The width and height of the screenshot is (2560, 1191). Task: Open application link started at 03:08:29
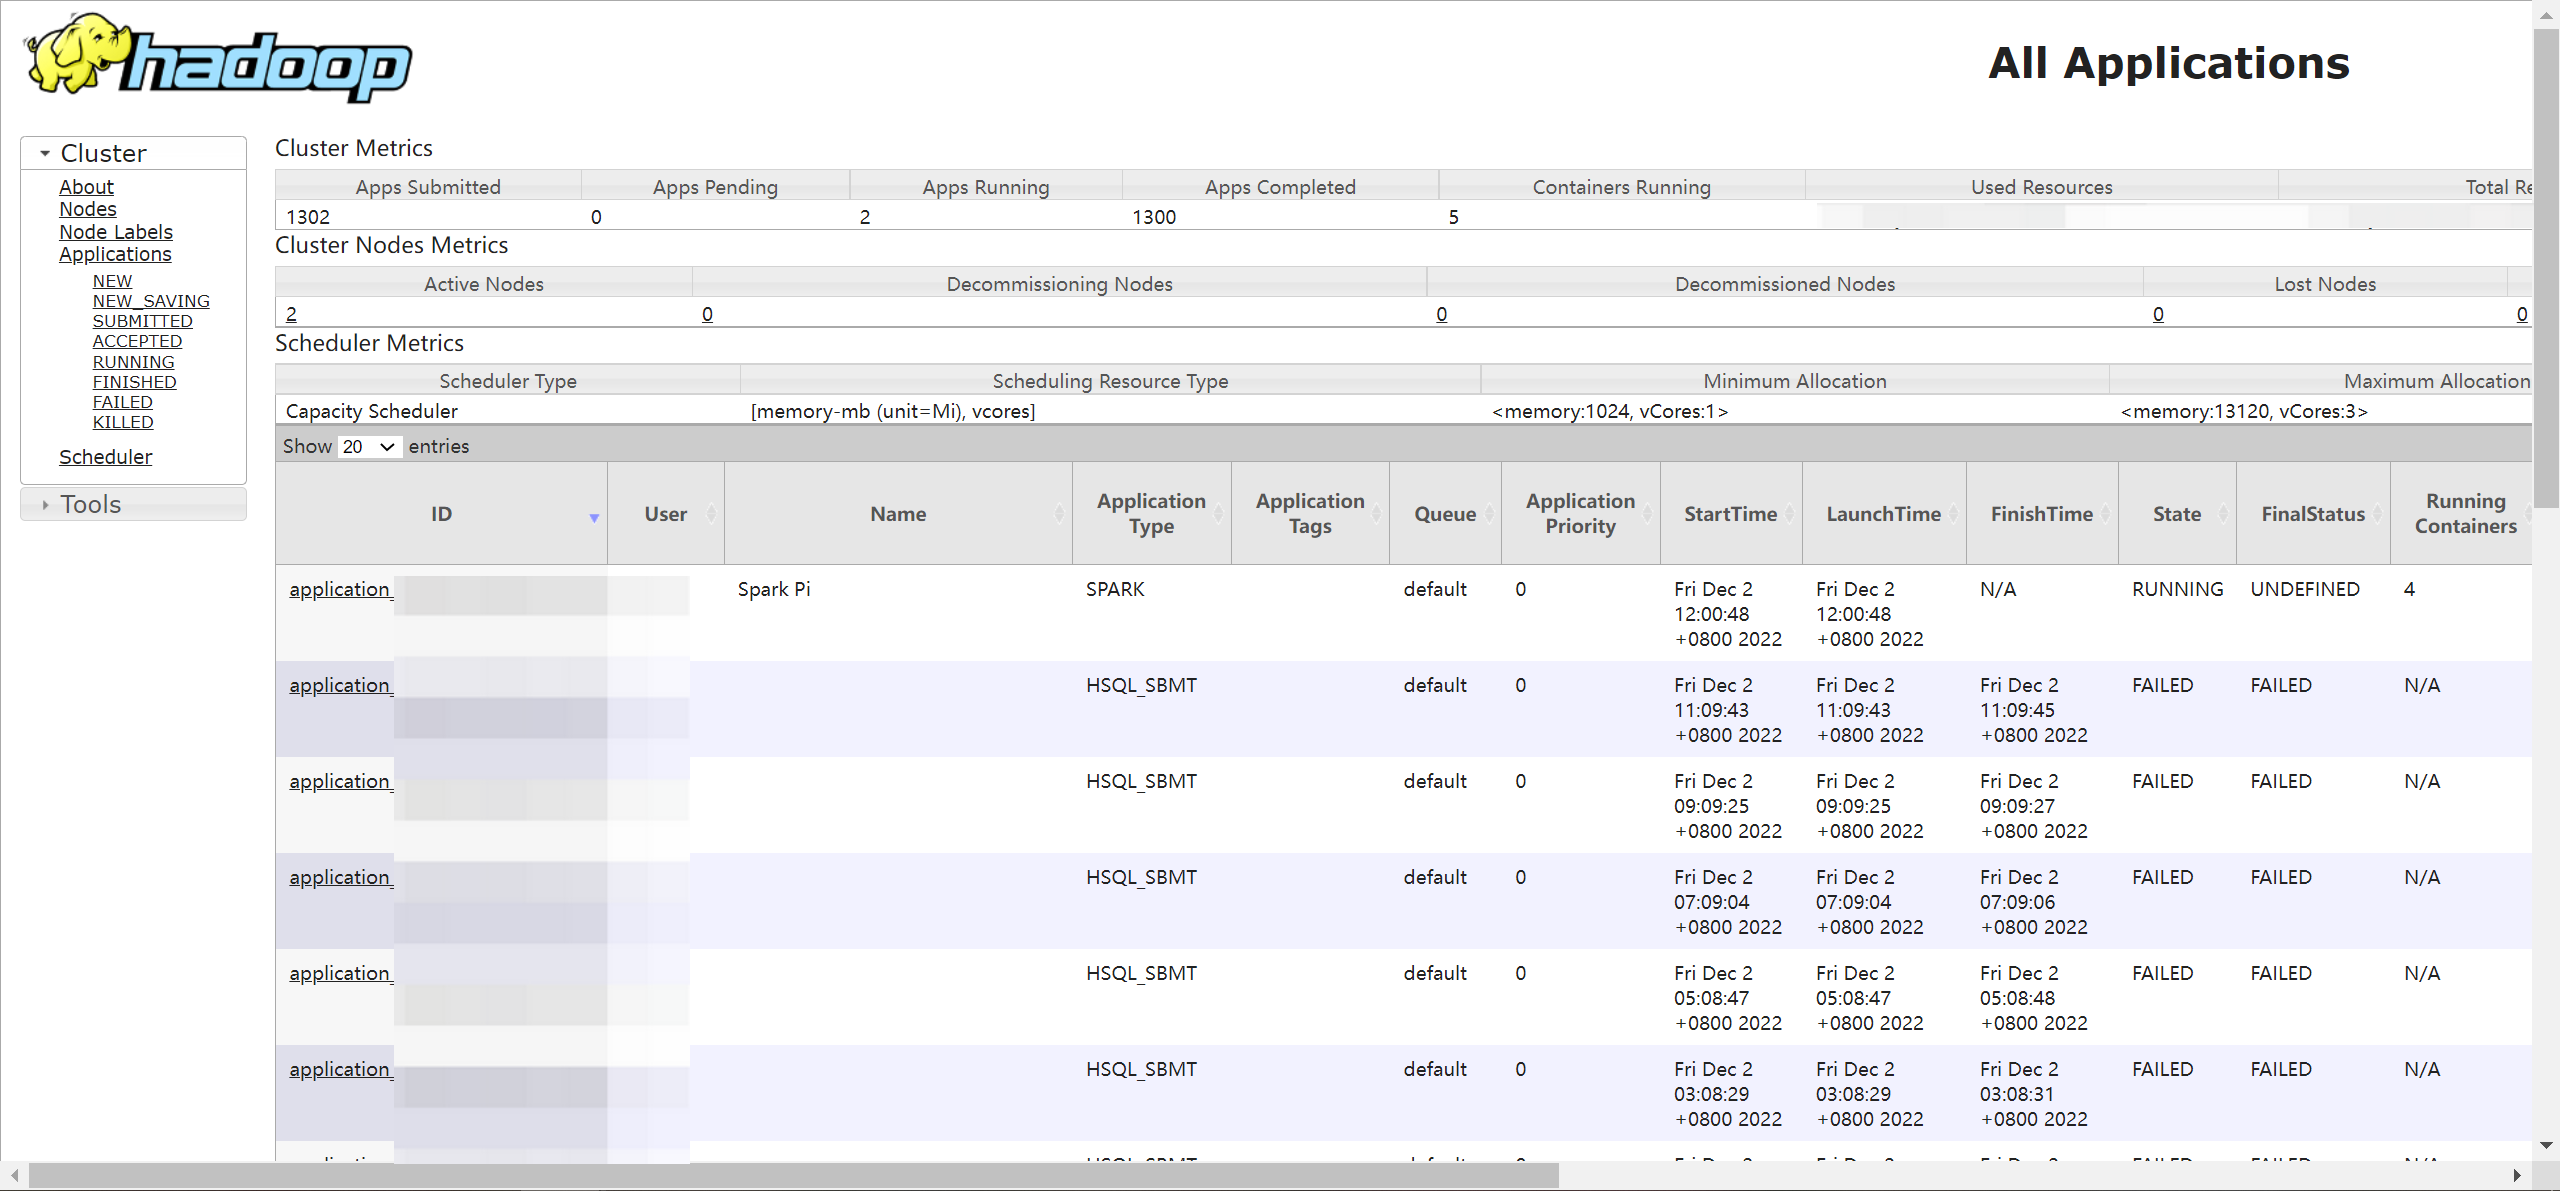tap(341, 1070)
